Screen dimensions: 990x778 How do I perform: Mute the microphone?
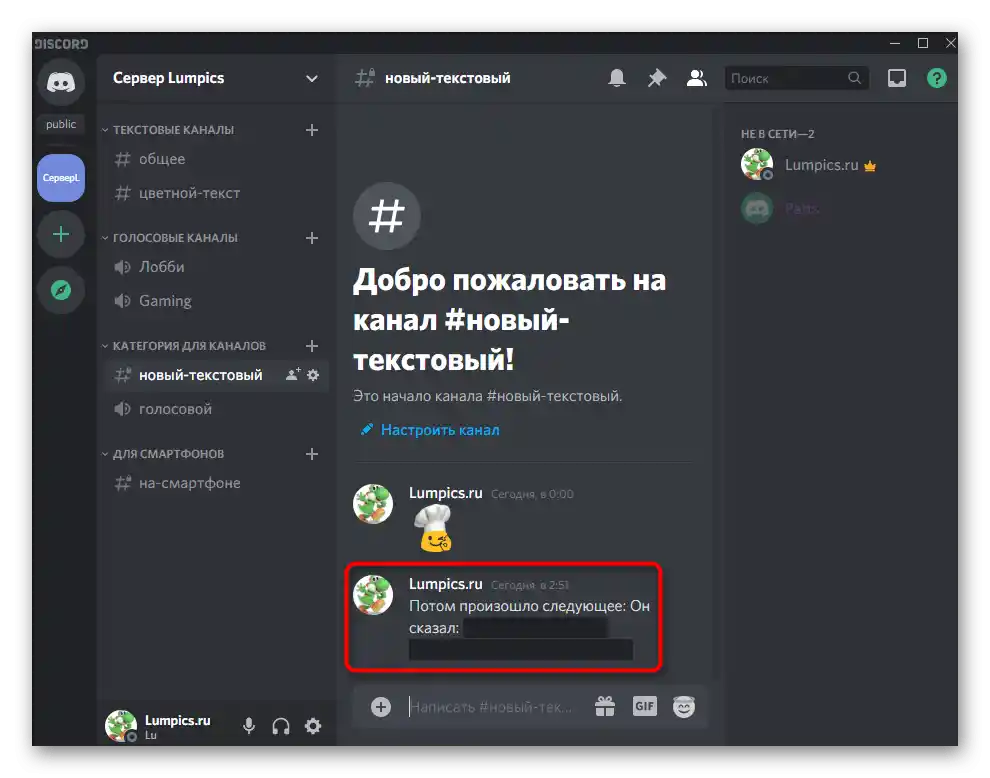click(249, 726)
